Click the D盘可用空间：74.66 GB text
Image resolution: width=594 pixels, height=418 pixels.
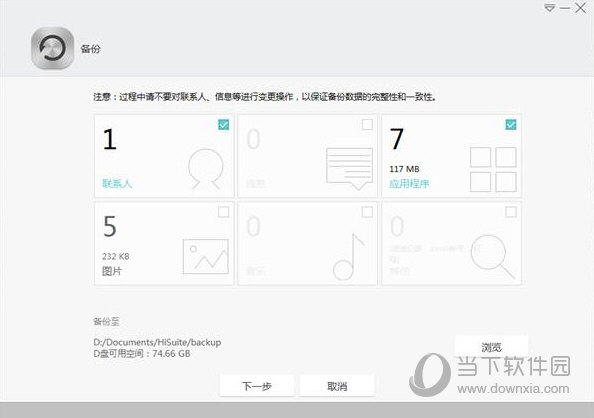point(142,354)
